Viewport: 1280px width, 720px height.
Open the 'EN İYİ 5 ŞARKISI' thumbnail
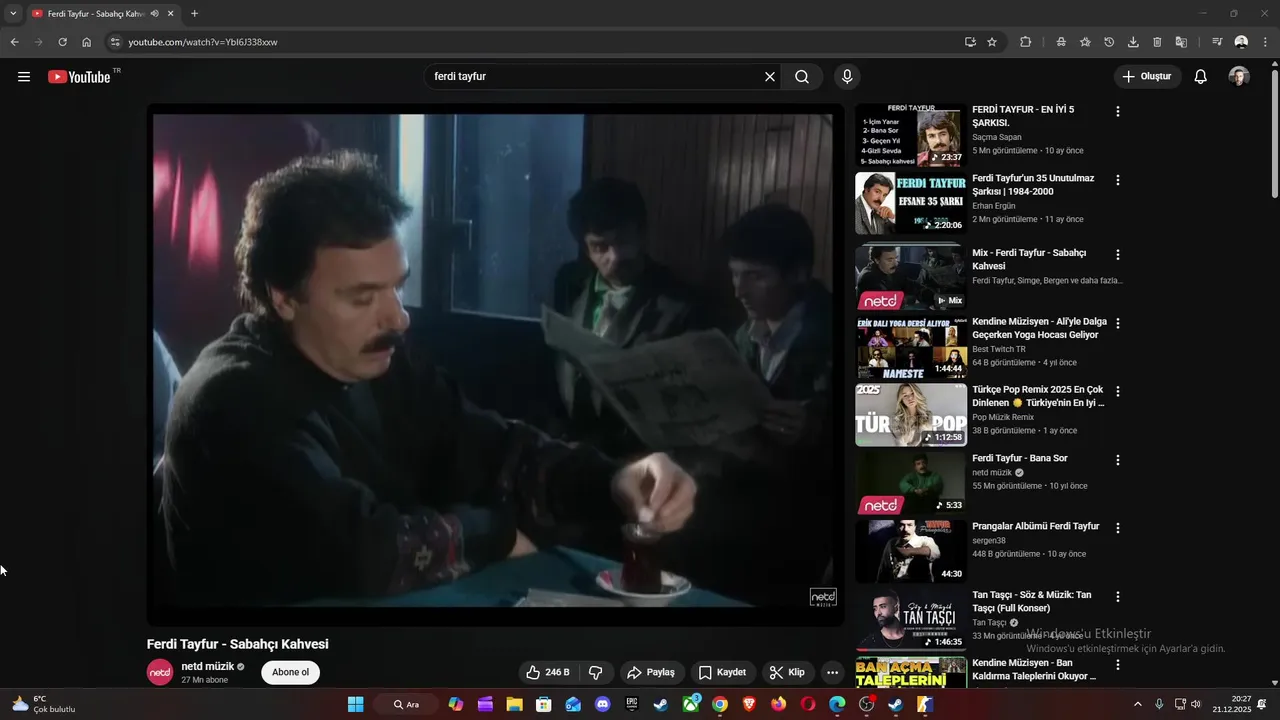[910, 135]
